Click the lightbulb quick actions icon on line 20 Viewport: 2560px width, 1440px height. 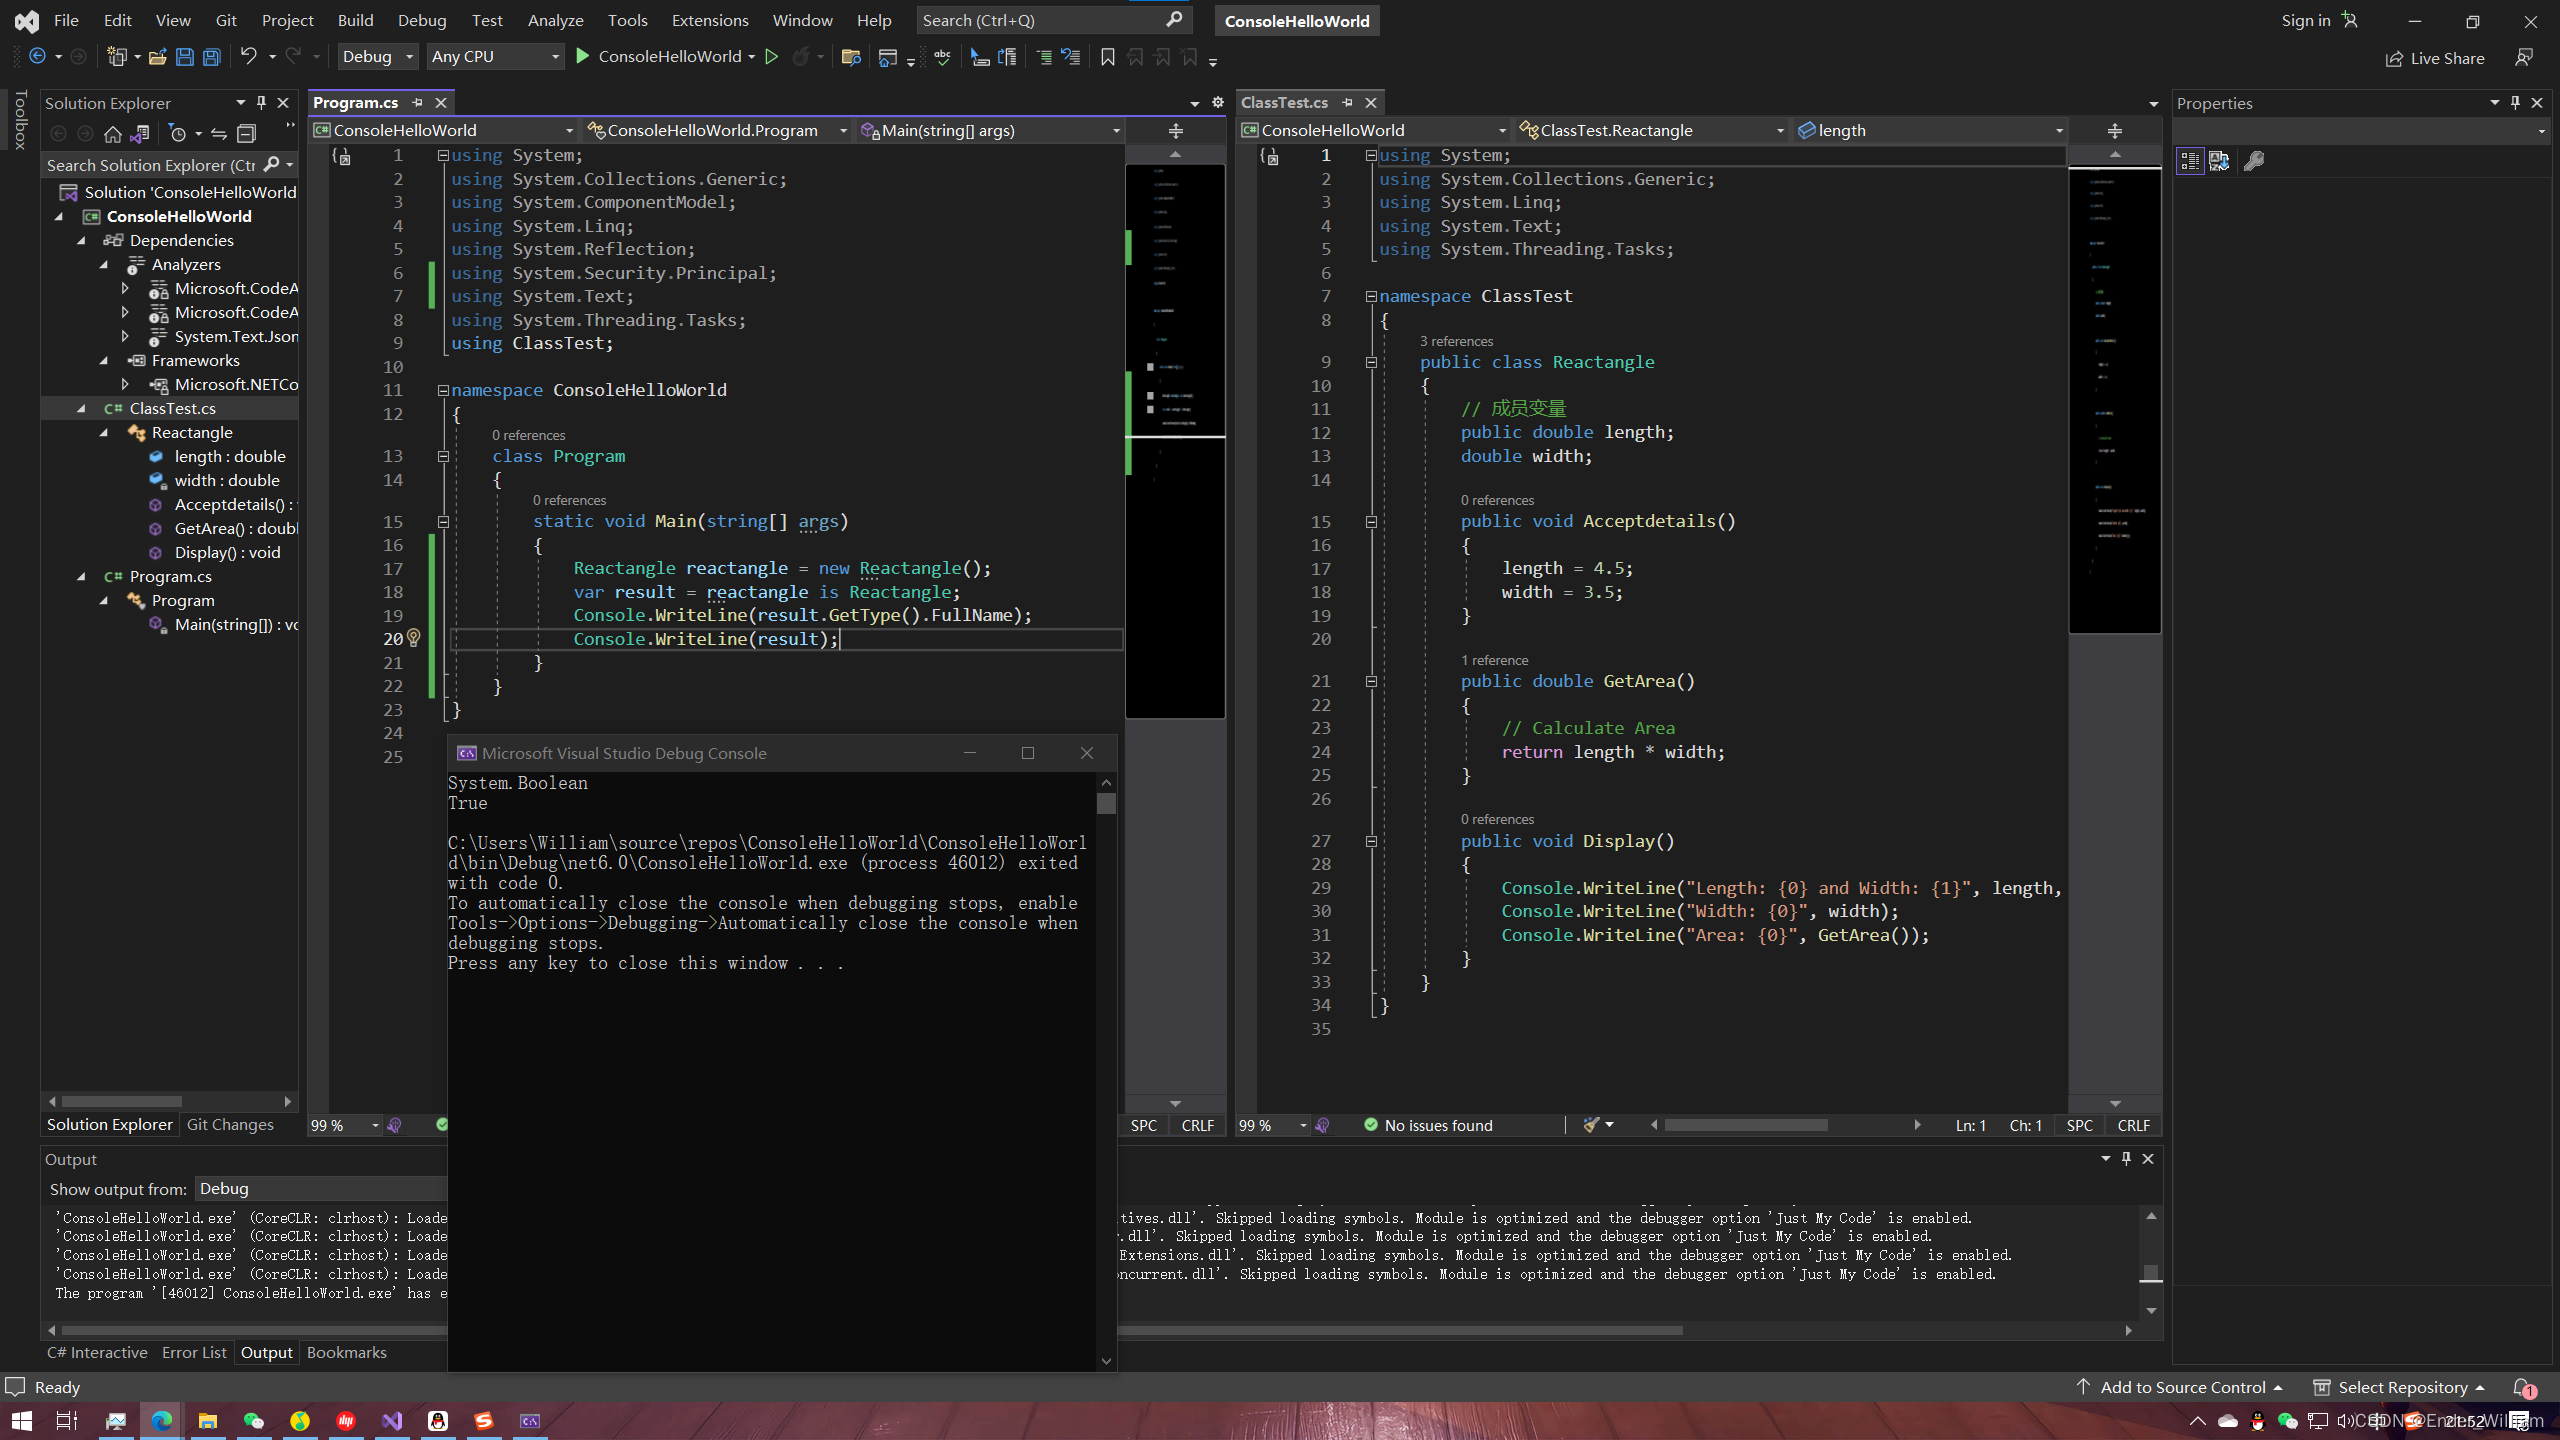[413, 638]
